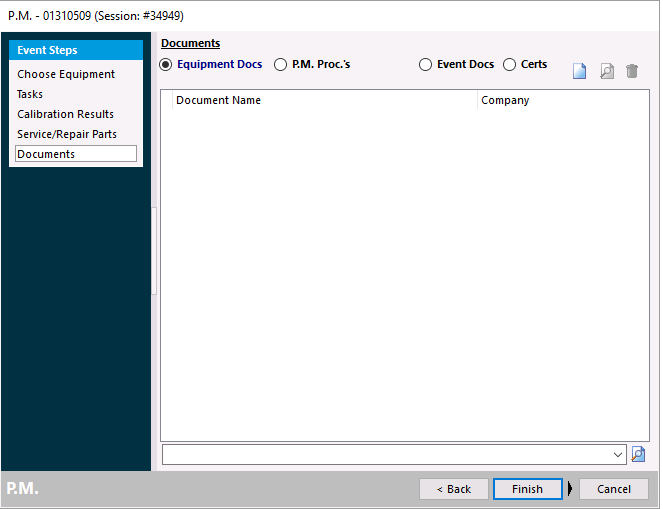Click the browse icon beside the bottom combo box
The height and width of the screenshot is (509, 663).
point(638,454)
